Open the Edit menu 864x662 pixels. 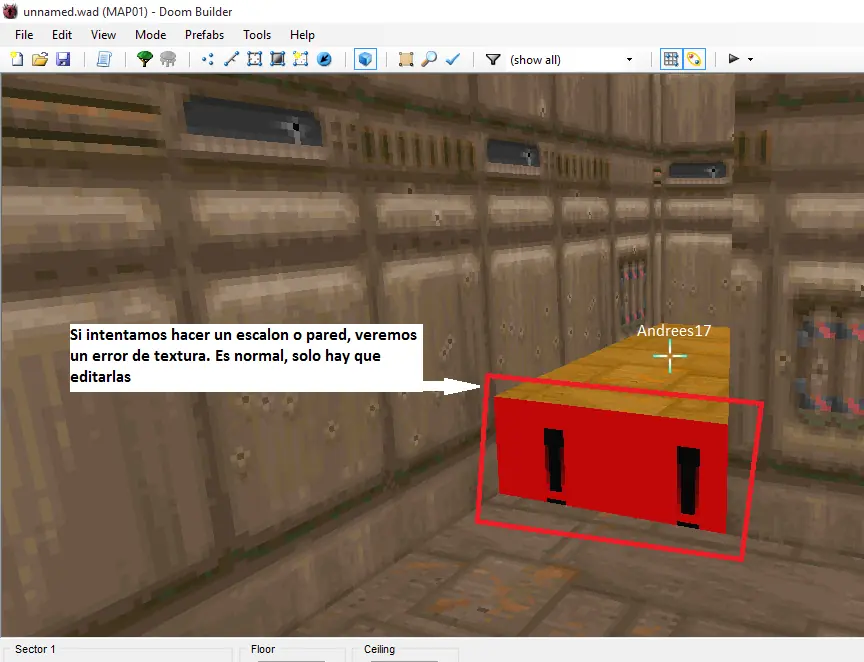(62, 35)
